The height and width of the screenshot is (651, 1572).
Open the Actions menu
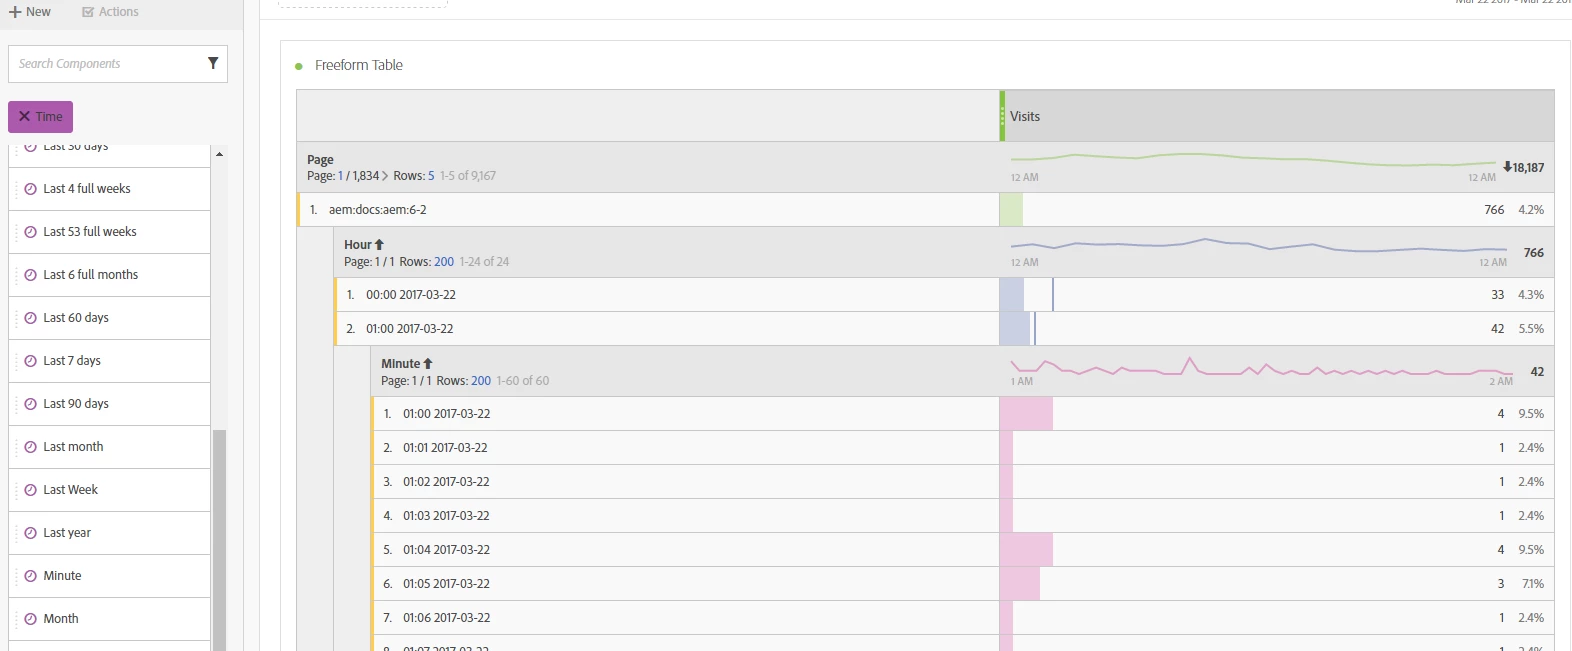110,12
